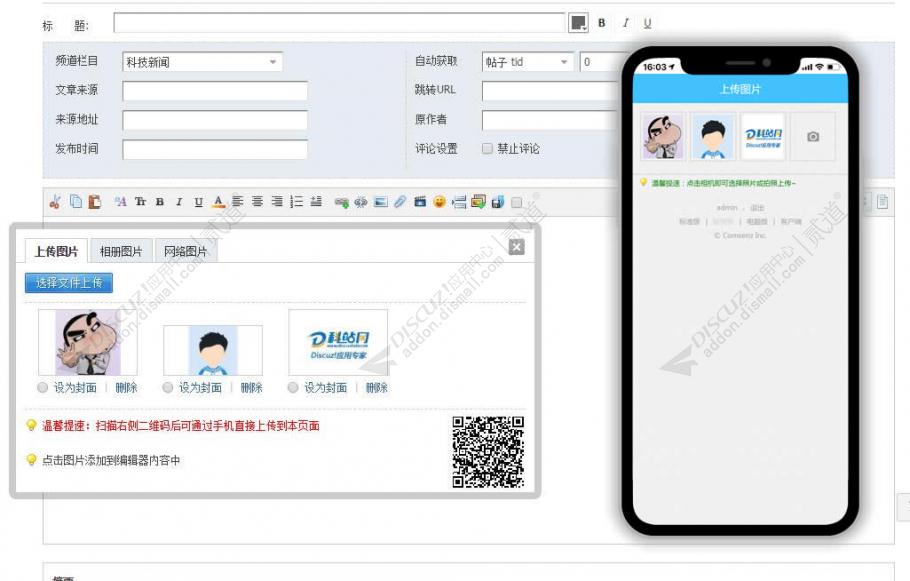Click the insert link icon
The image size is (910, 581).
click(x=342, y=202)
